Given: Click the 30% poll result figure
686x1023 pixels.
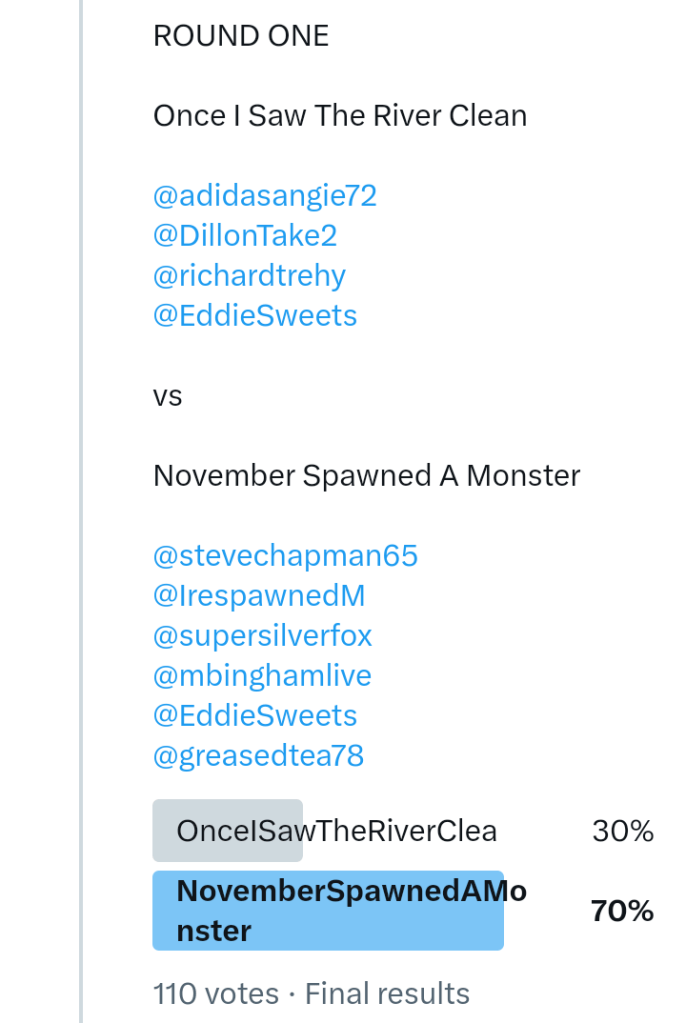Looking at the screenshot, I should point(622,831).
